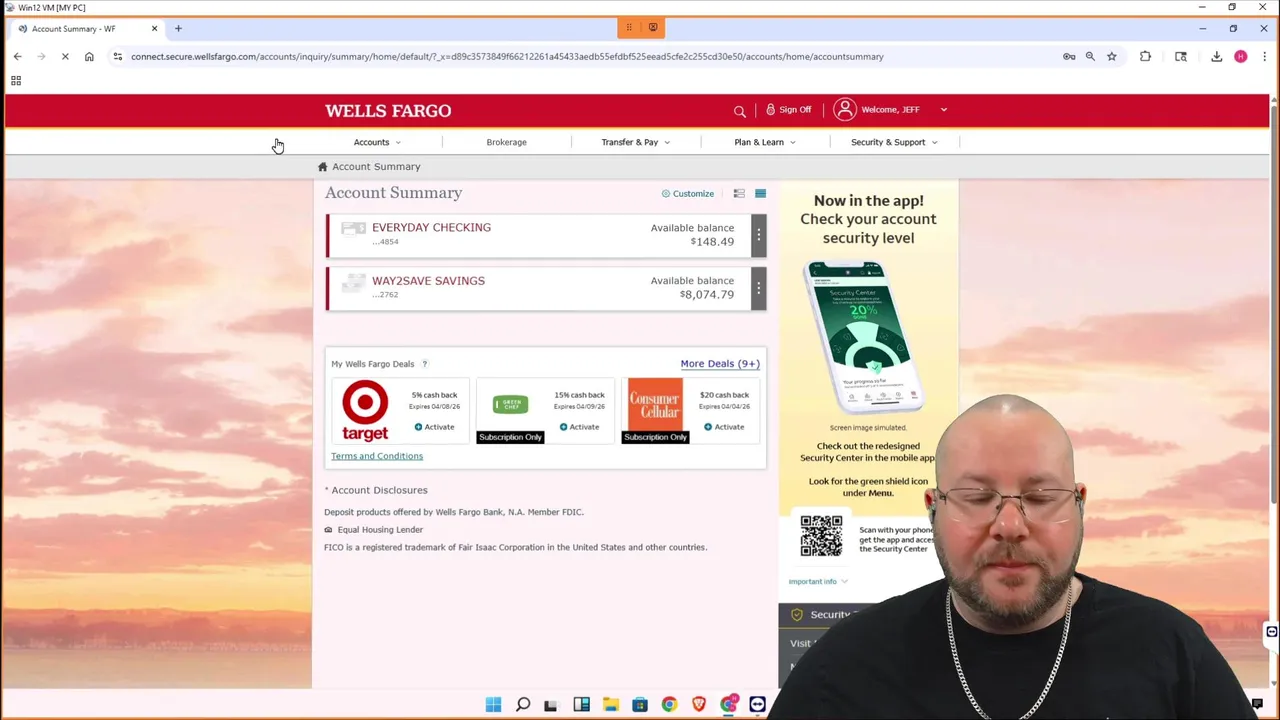This screenshot has height=720, width=1280.
Task: Open a new browser tab
Action: (178, 28)
